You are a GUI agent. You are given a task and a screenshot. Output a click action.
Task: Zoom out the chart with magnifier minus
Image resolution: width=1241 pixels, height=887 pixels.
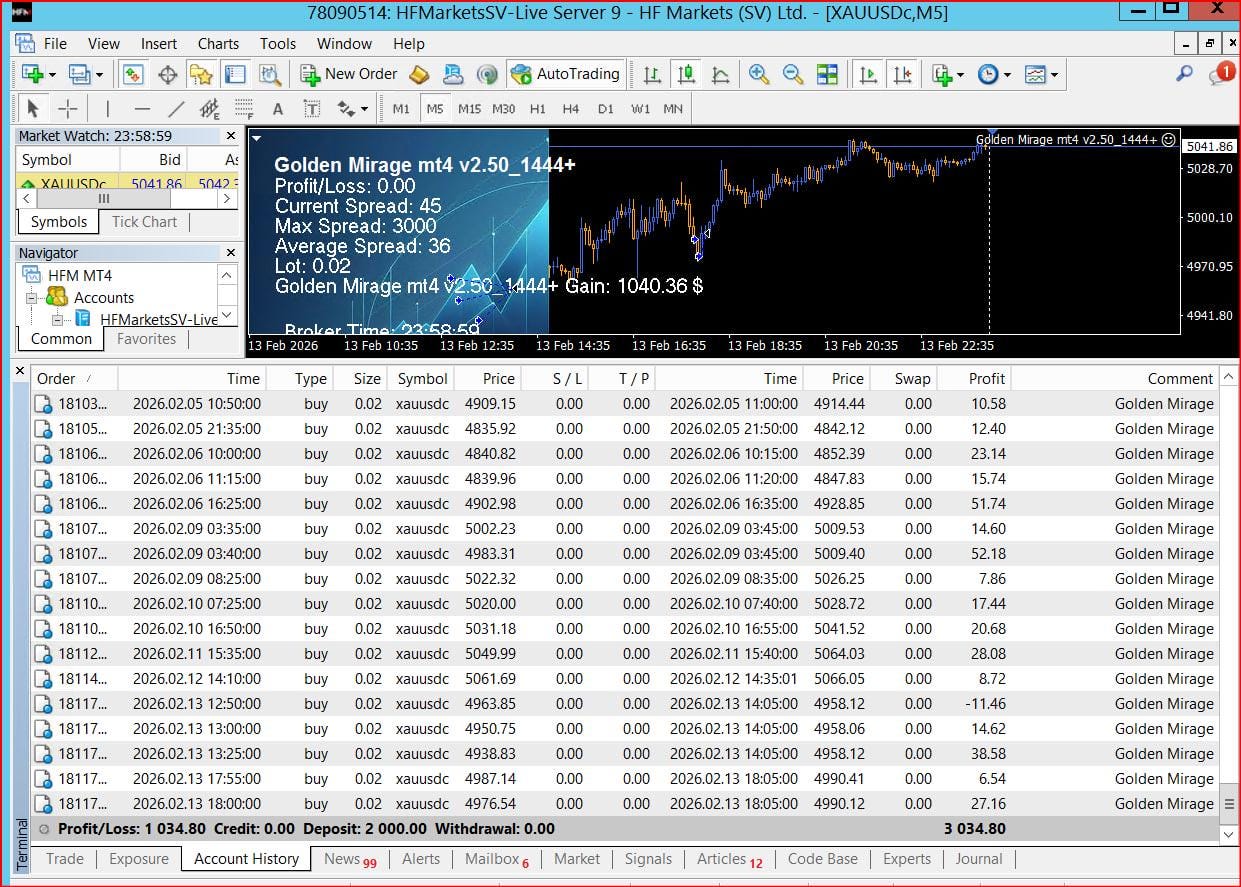tap(793, 74)
